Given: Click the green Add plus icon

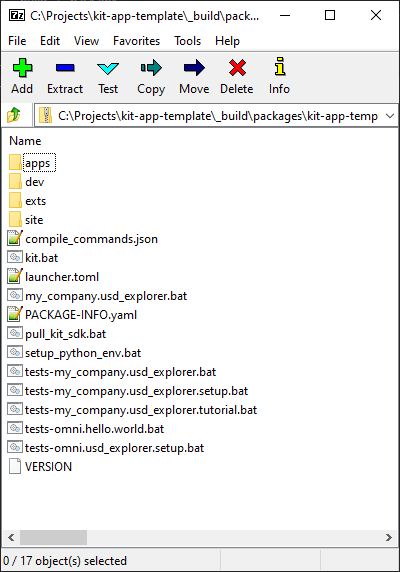Looking at the screenshot, I should pos(22,68).
